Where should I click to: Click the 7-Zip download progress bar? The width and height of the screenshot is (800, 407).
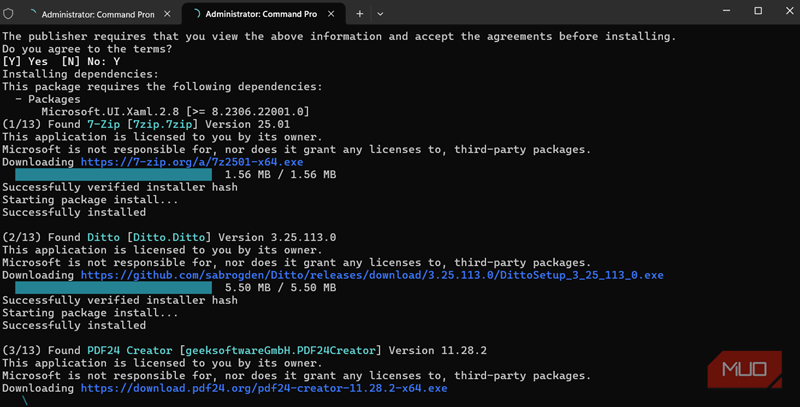tap(107, 174)
